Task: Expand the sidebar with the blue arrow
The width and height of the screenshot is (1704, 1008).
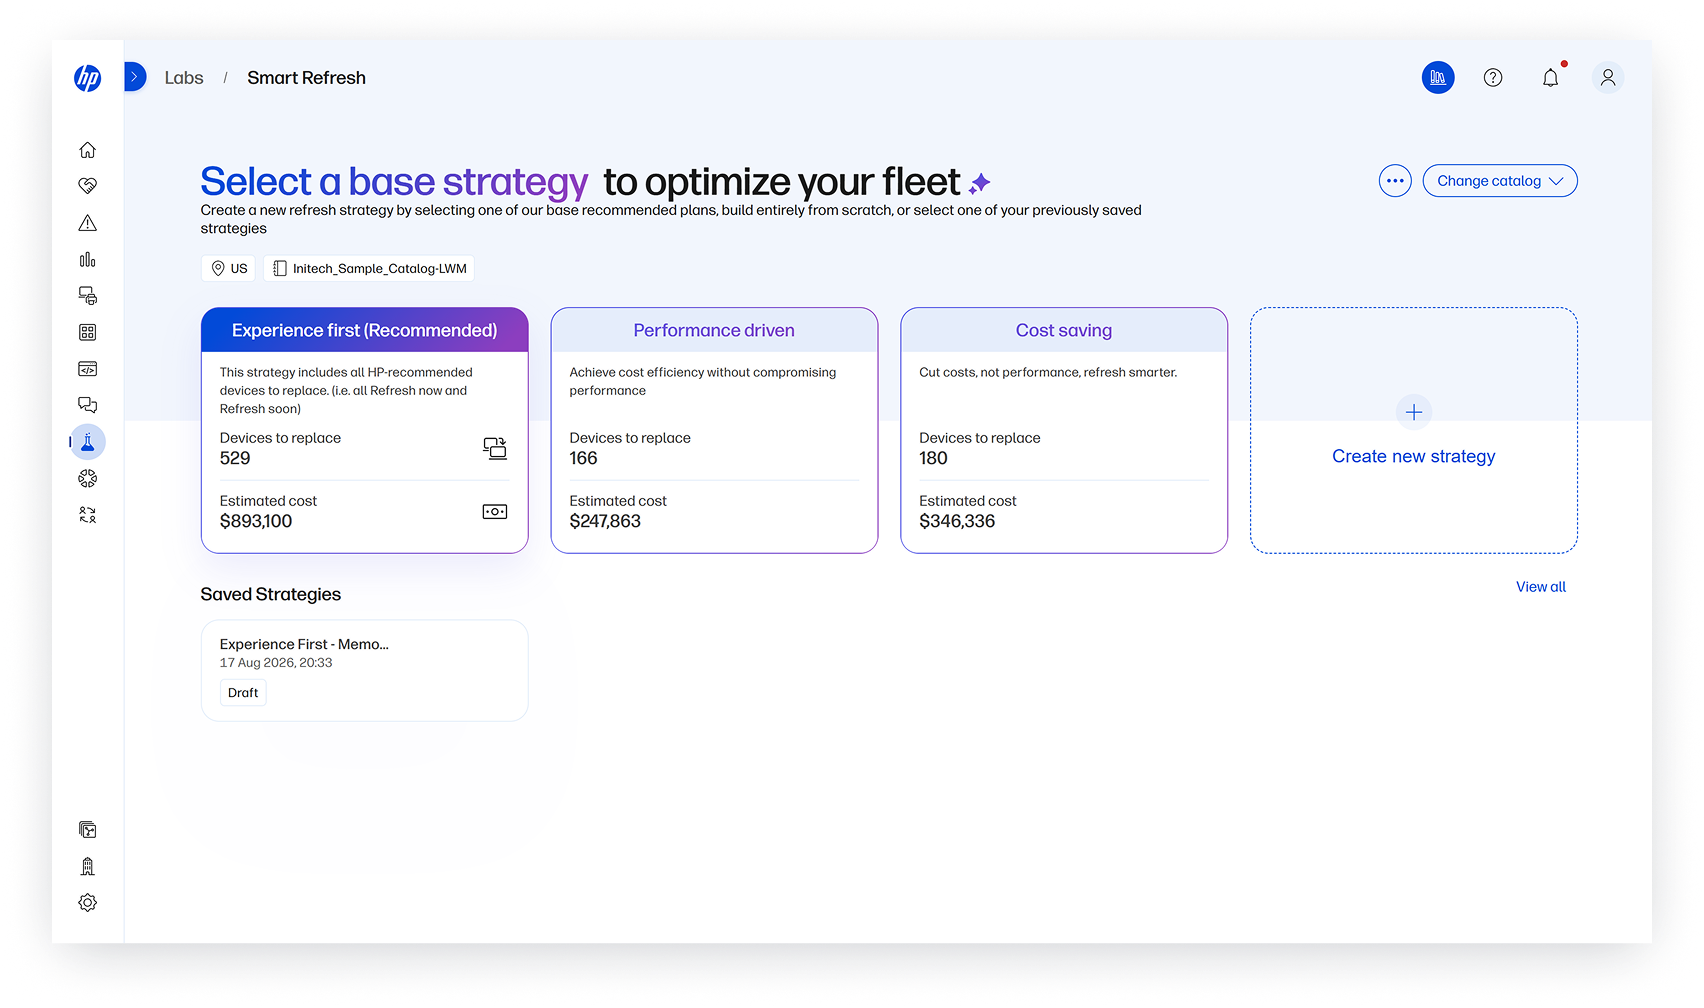Action: click(x=135, y=77)
